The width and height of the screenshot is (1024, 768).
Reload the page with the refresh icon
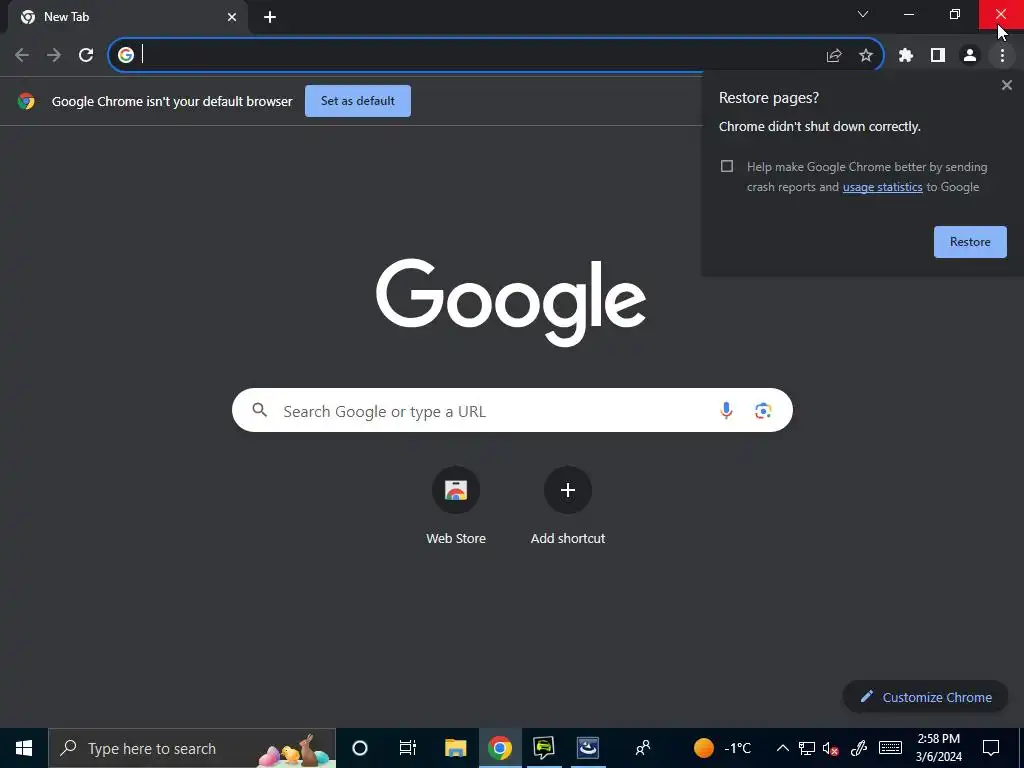point(86,56)
